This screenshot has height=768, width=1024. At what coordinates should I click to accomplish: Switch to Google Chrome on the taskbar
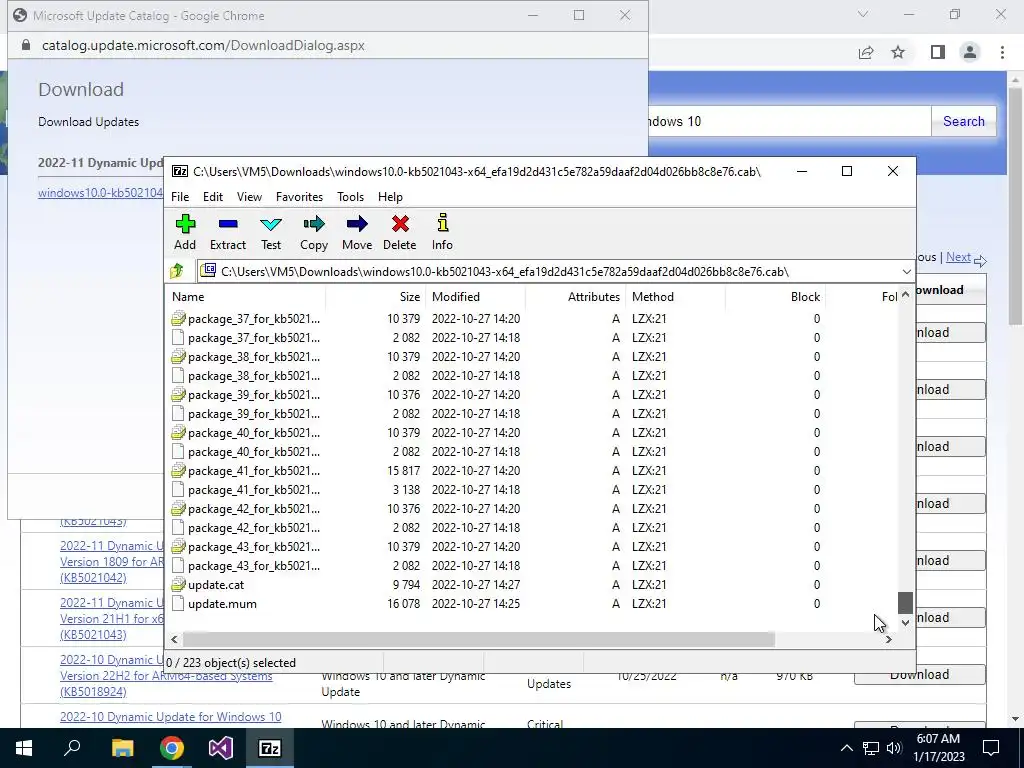click(x=172, y=748)
